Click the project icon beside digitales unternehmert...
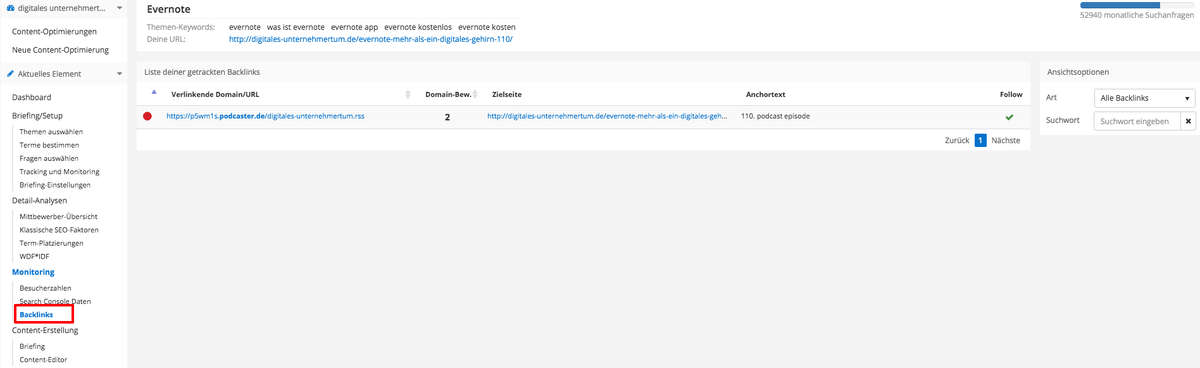1200x368 pixels. [x=10, y=8]
